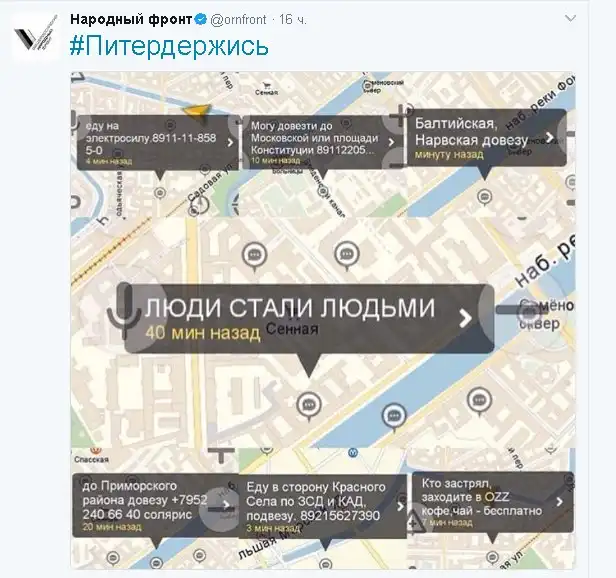Open the #Питердержись hashtag
616x578 pixels.
(169, 47)
